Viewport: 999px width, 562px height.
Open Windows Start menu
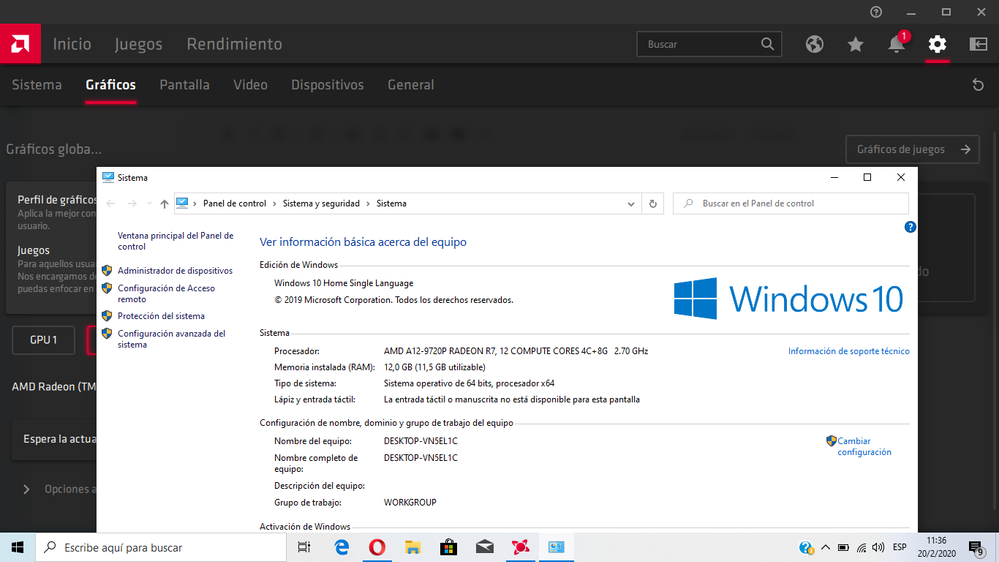[17, 547]
